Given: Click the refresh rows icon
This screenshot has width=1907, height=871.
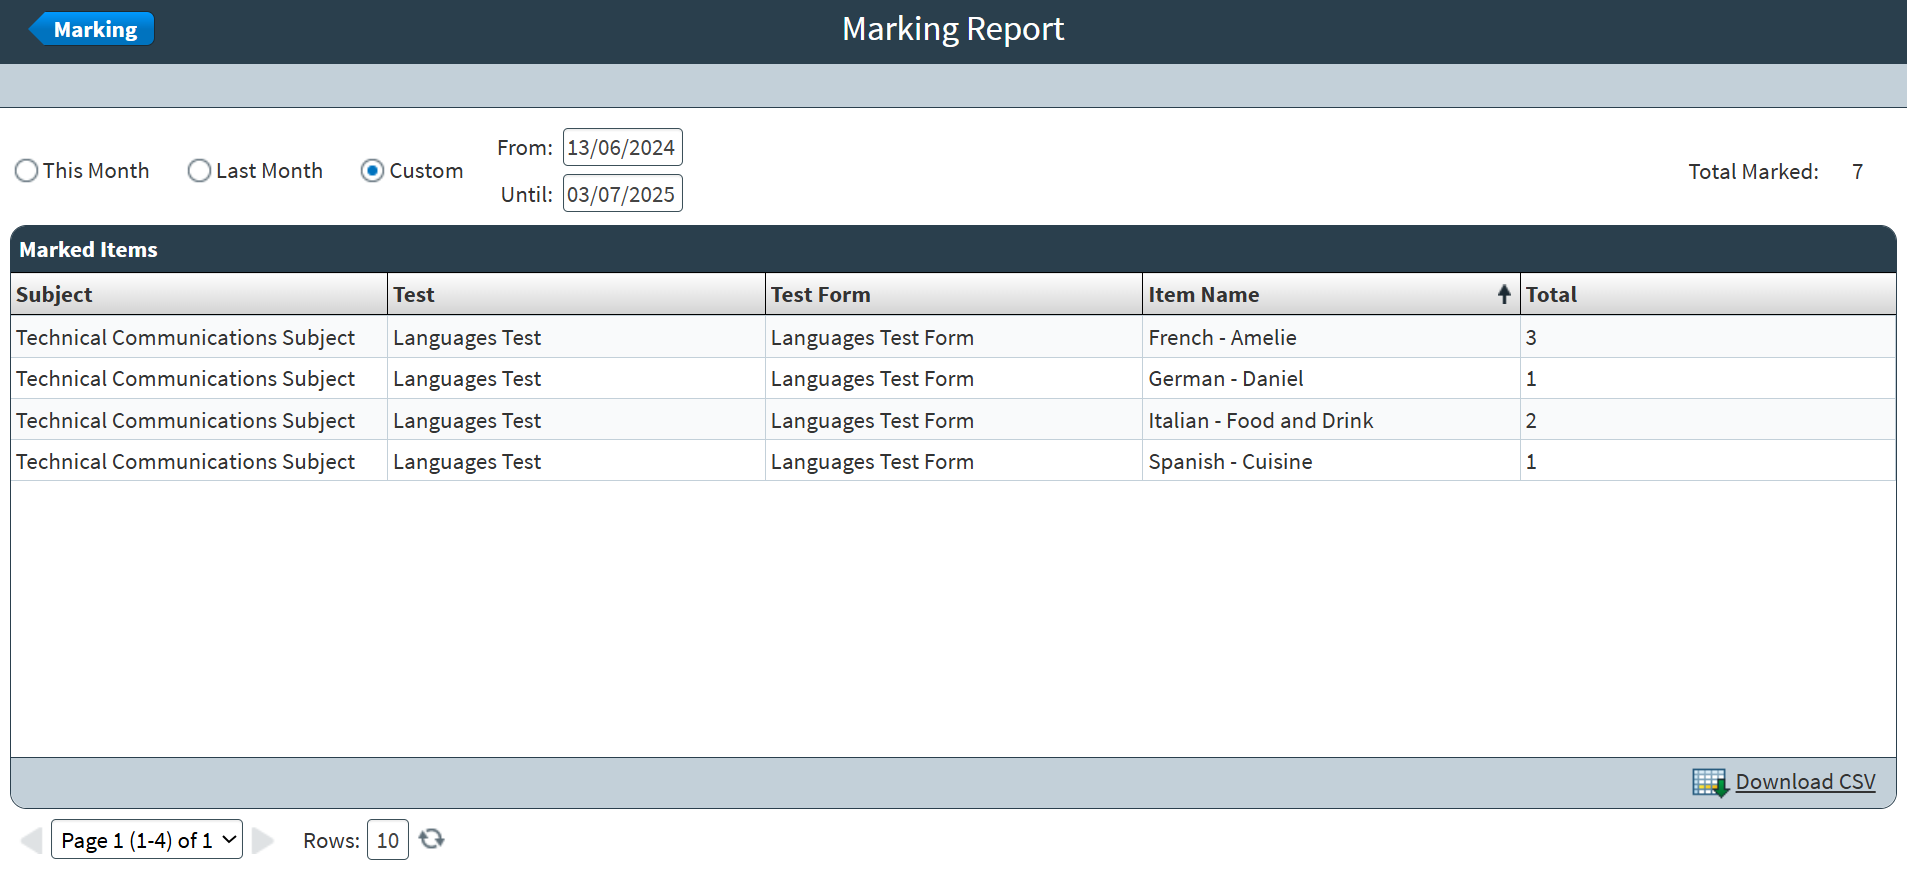Looking at the screenshot, I should (432, 839).
